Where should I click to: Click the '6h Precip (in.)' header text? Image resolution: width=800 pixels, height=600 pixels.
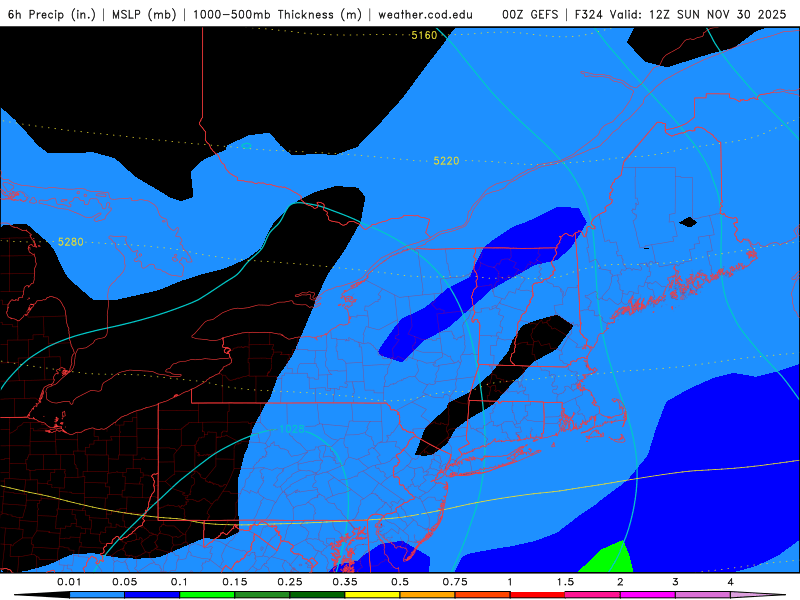tap(52, 14)
